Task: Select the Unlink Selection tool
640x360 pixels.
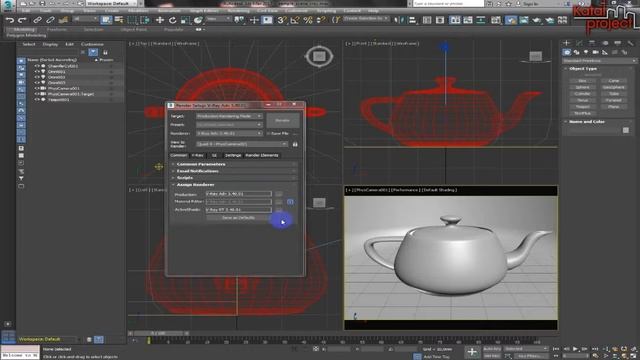Action: 50,20
